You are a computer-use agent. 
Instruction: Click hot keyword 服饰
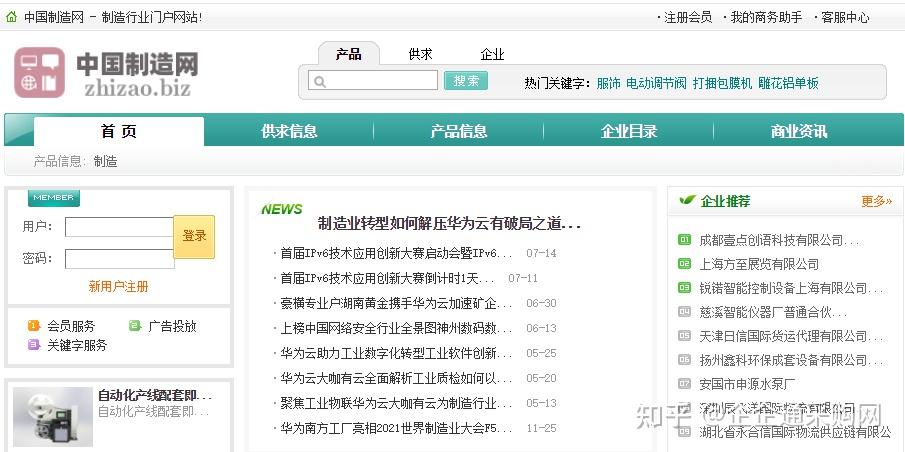click(608, 83)
